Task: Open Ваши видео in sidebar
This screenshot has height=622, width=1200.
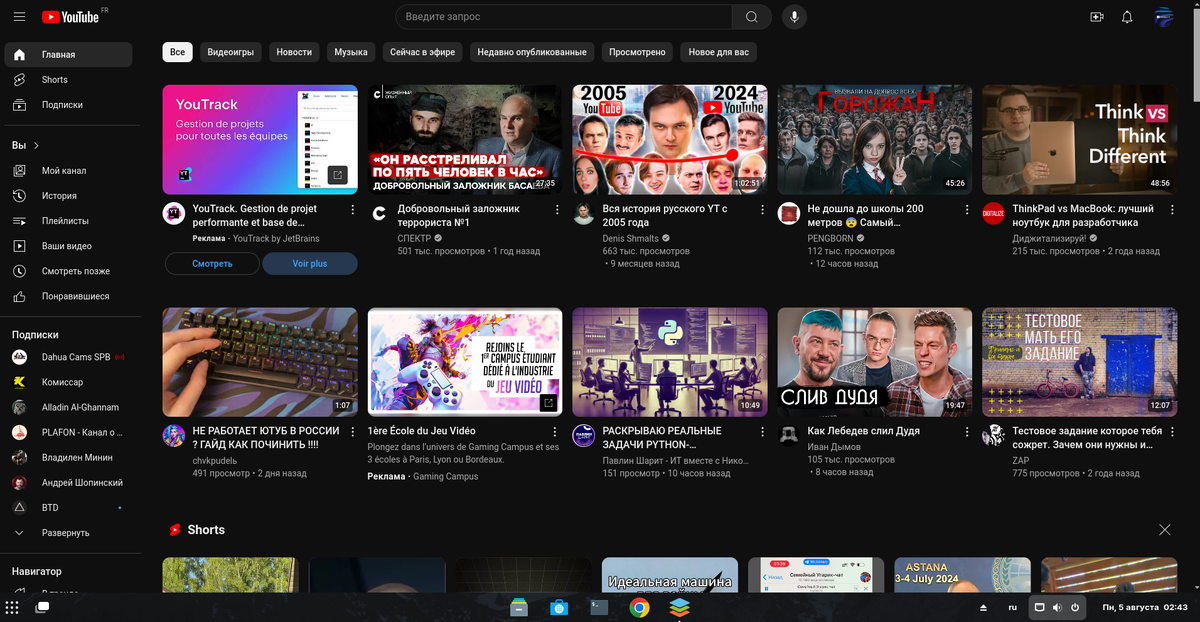Action: pyautogui.click(x=68, y=246)
